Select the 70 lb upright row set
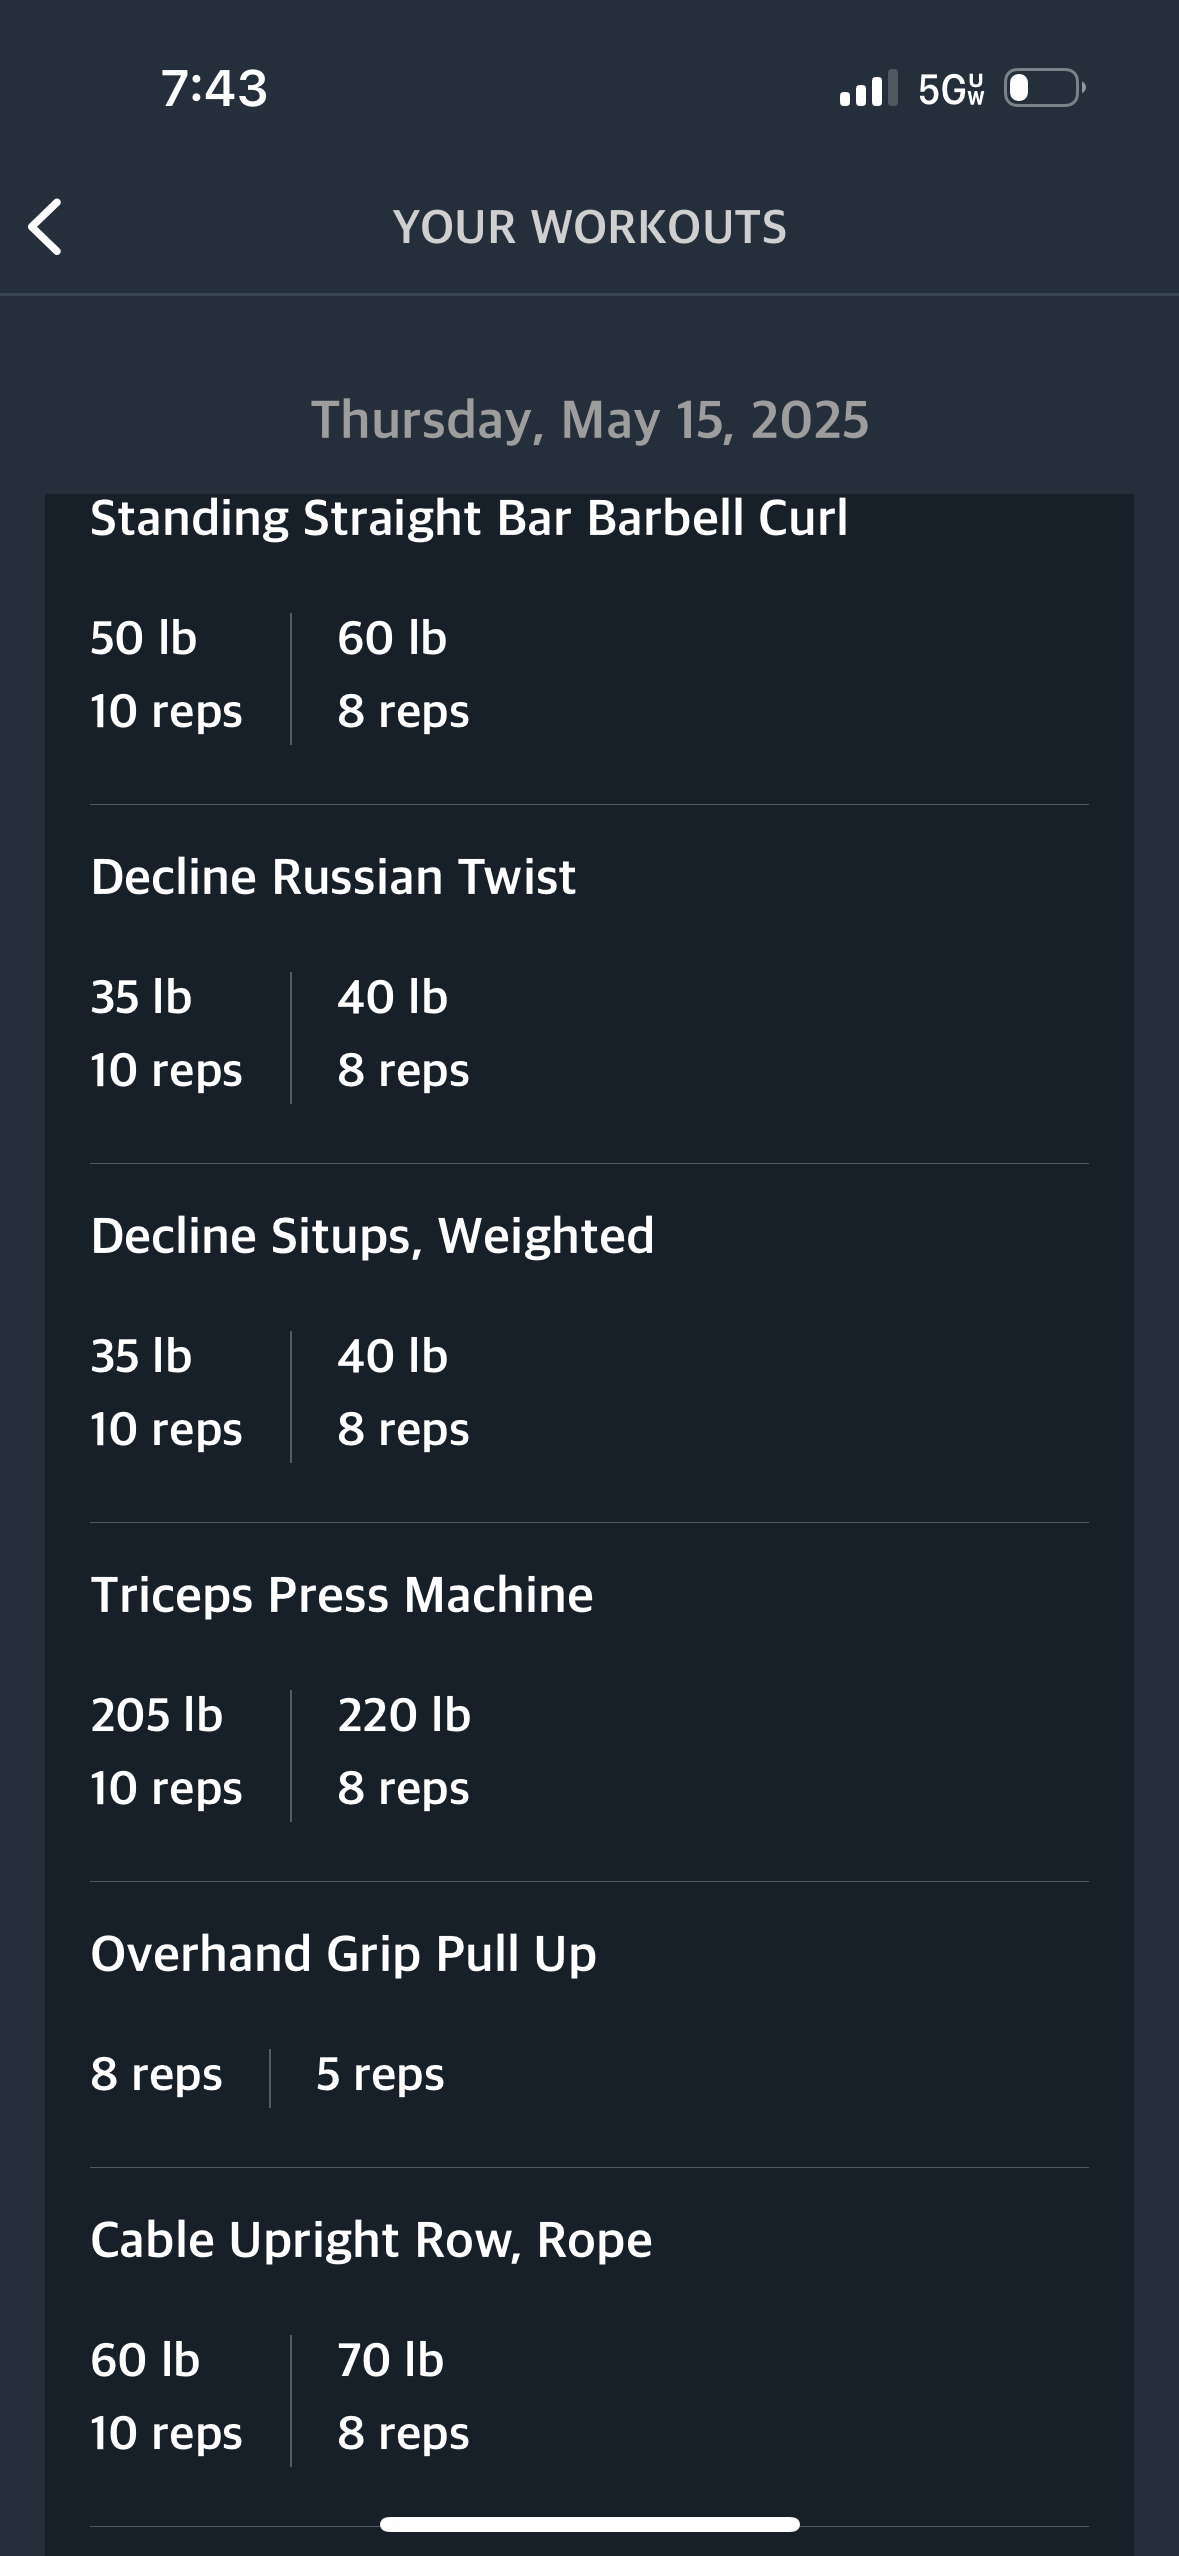Screen dimensions: 1179x2556 click(403, 2397)
